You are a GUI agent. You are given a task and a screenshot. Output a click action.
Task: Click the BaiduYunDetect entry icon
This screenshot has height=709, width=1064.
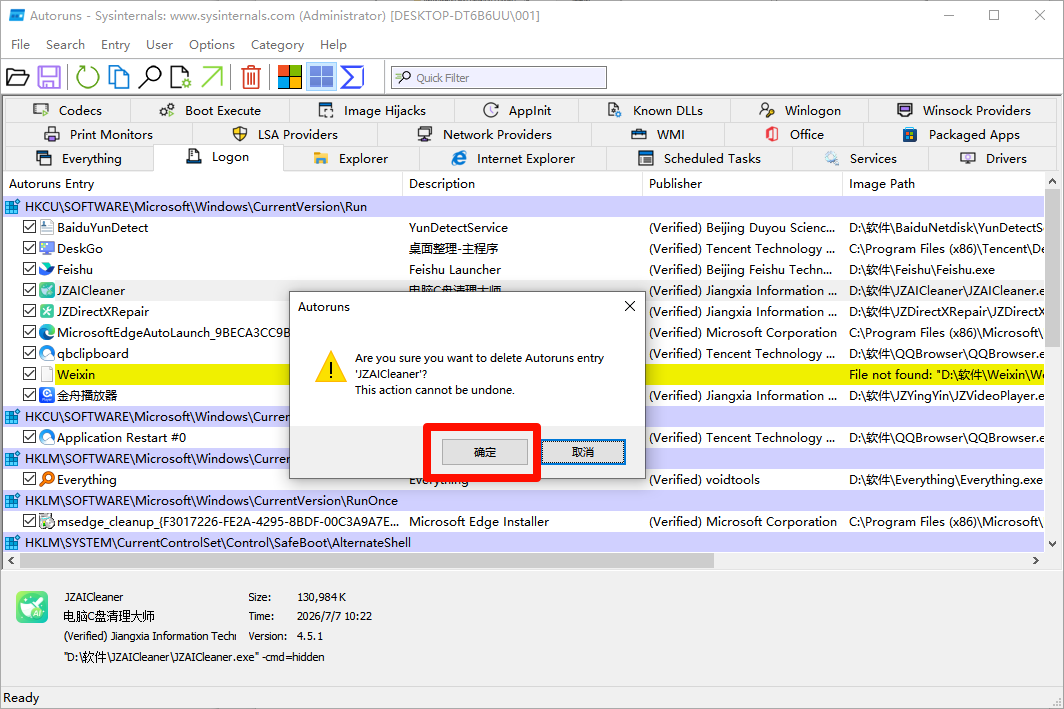[x=47, y=227]
